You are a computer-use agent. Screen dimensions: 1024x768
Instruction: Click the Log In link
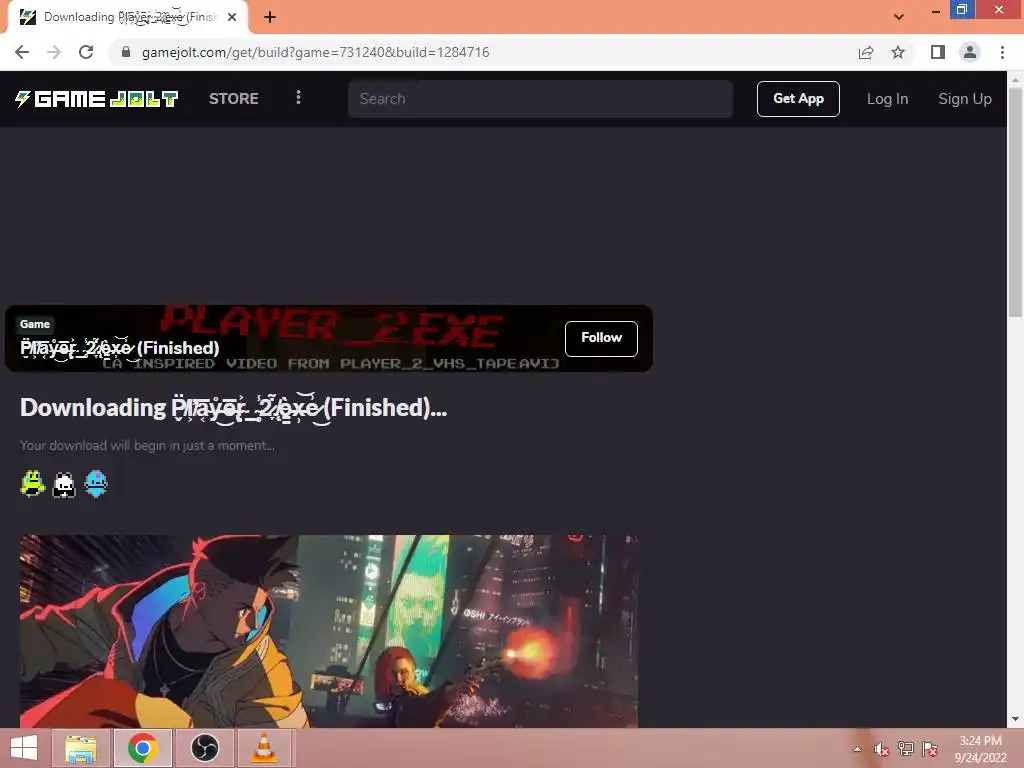coord(887,99)
